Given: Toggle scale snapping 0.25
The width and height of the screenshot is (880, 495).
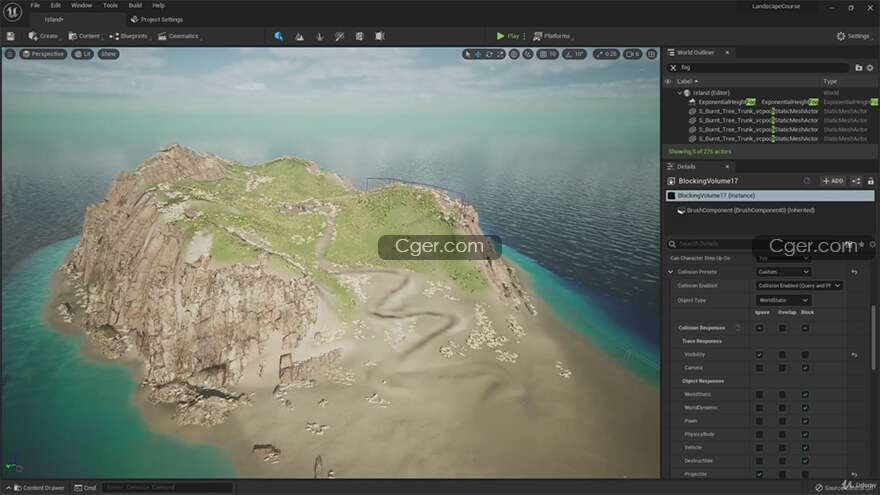Looking at the screenshot, I should 606,54.
